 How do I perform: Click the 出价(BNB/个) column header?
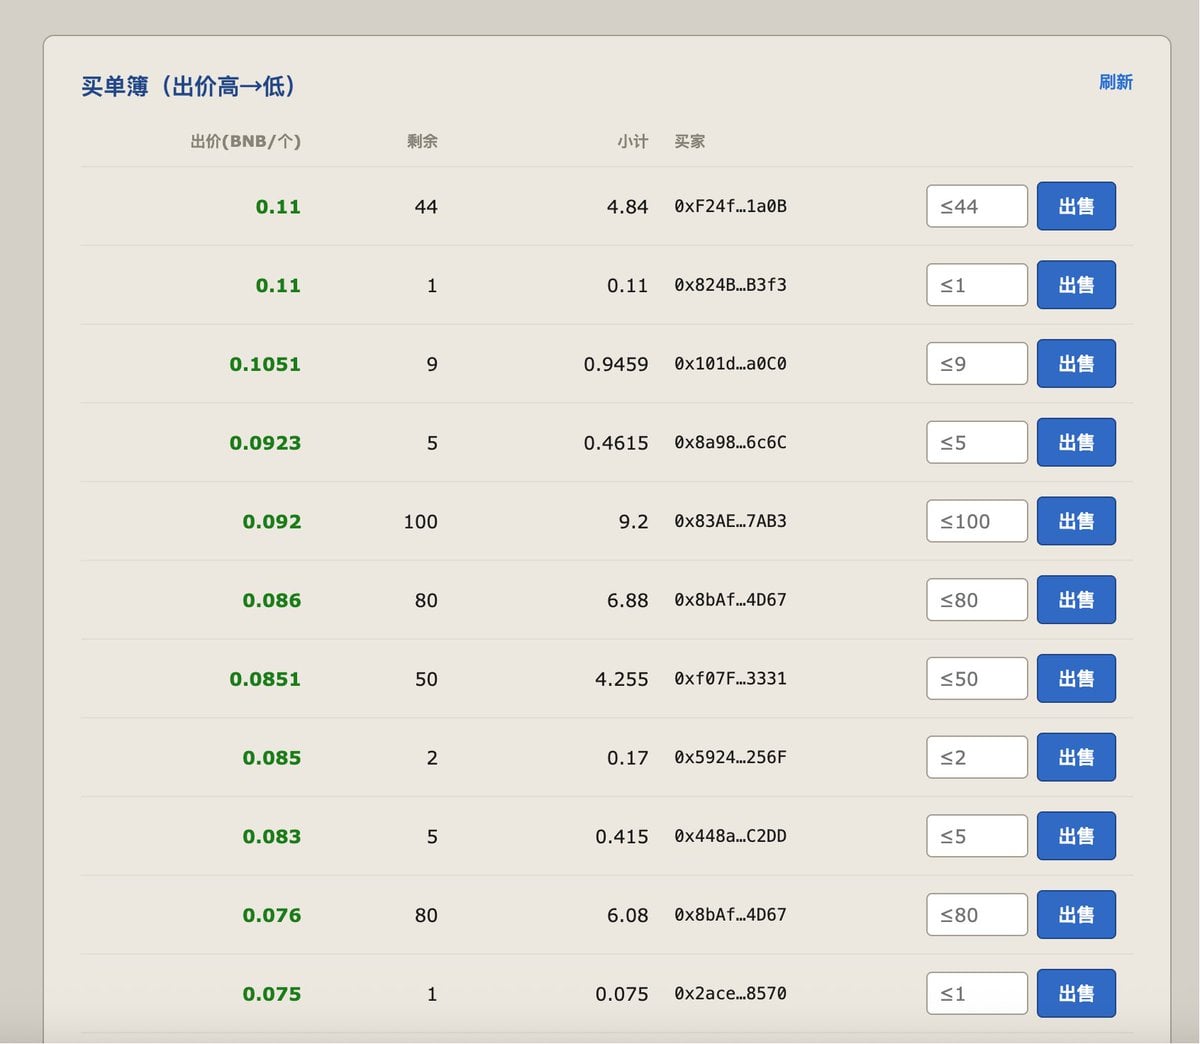point(246,141)
